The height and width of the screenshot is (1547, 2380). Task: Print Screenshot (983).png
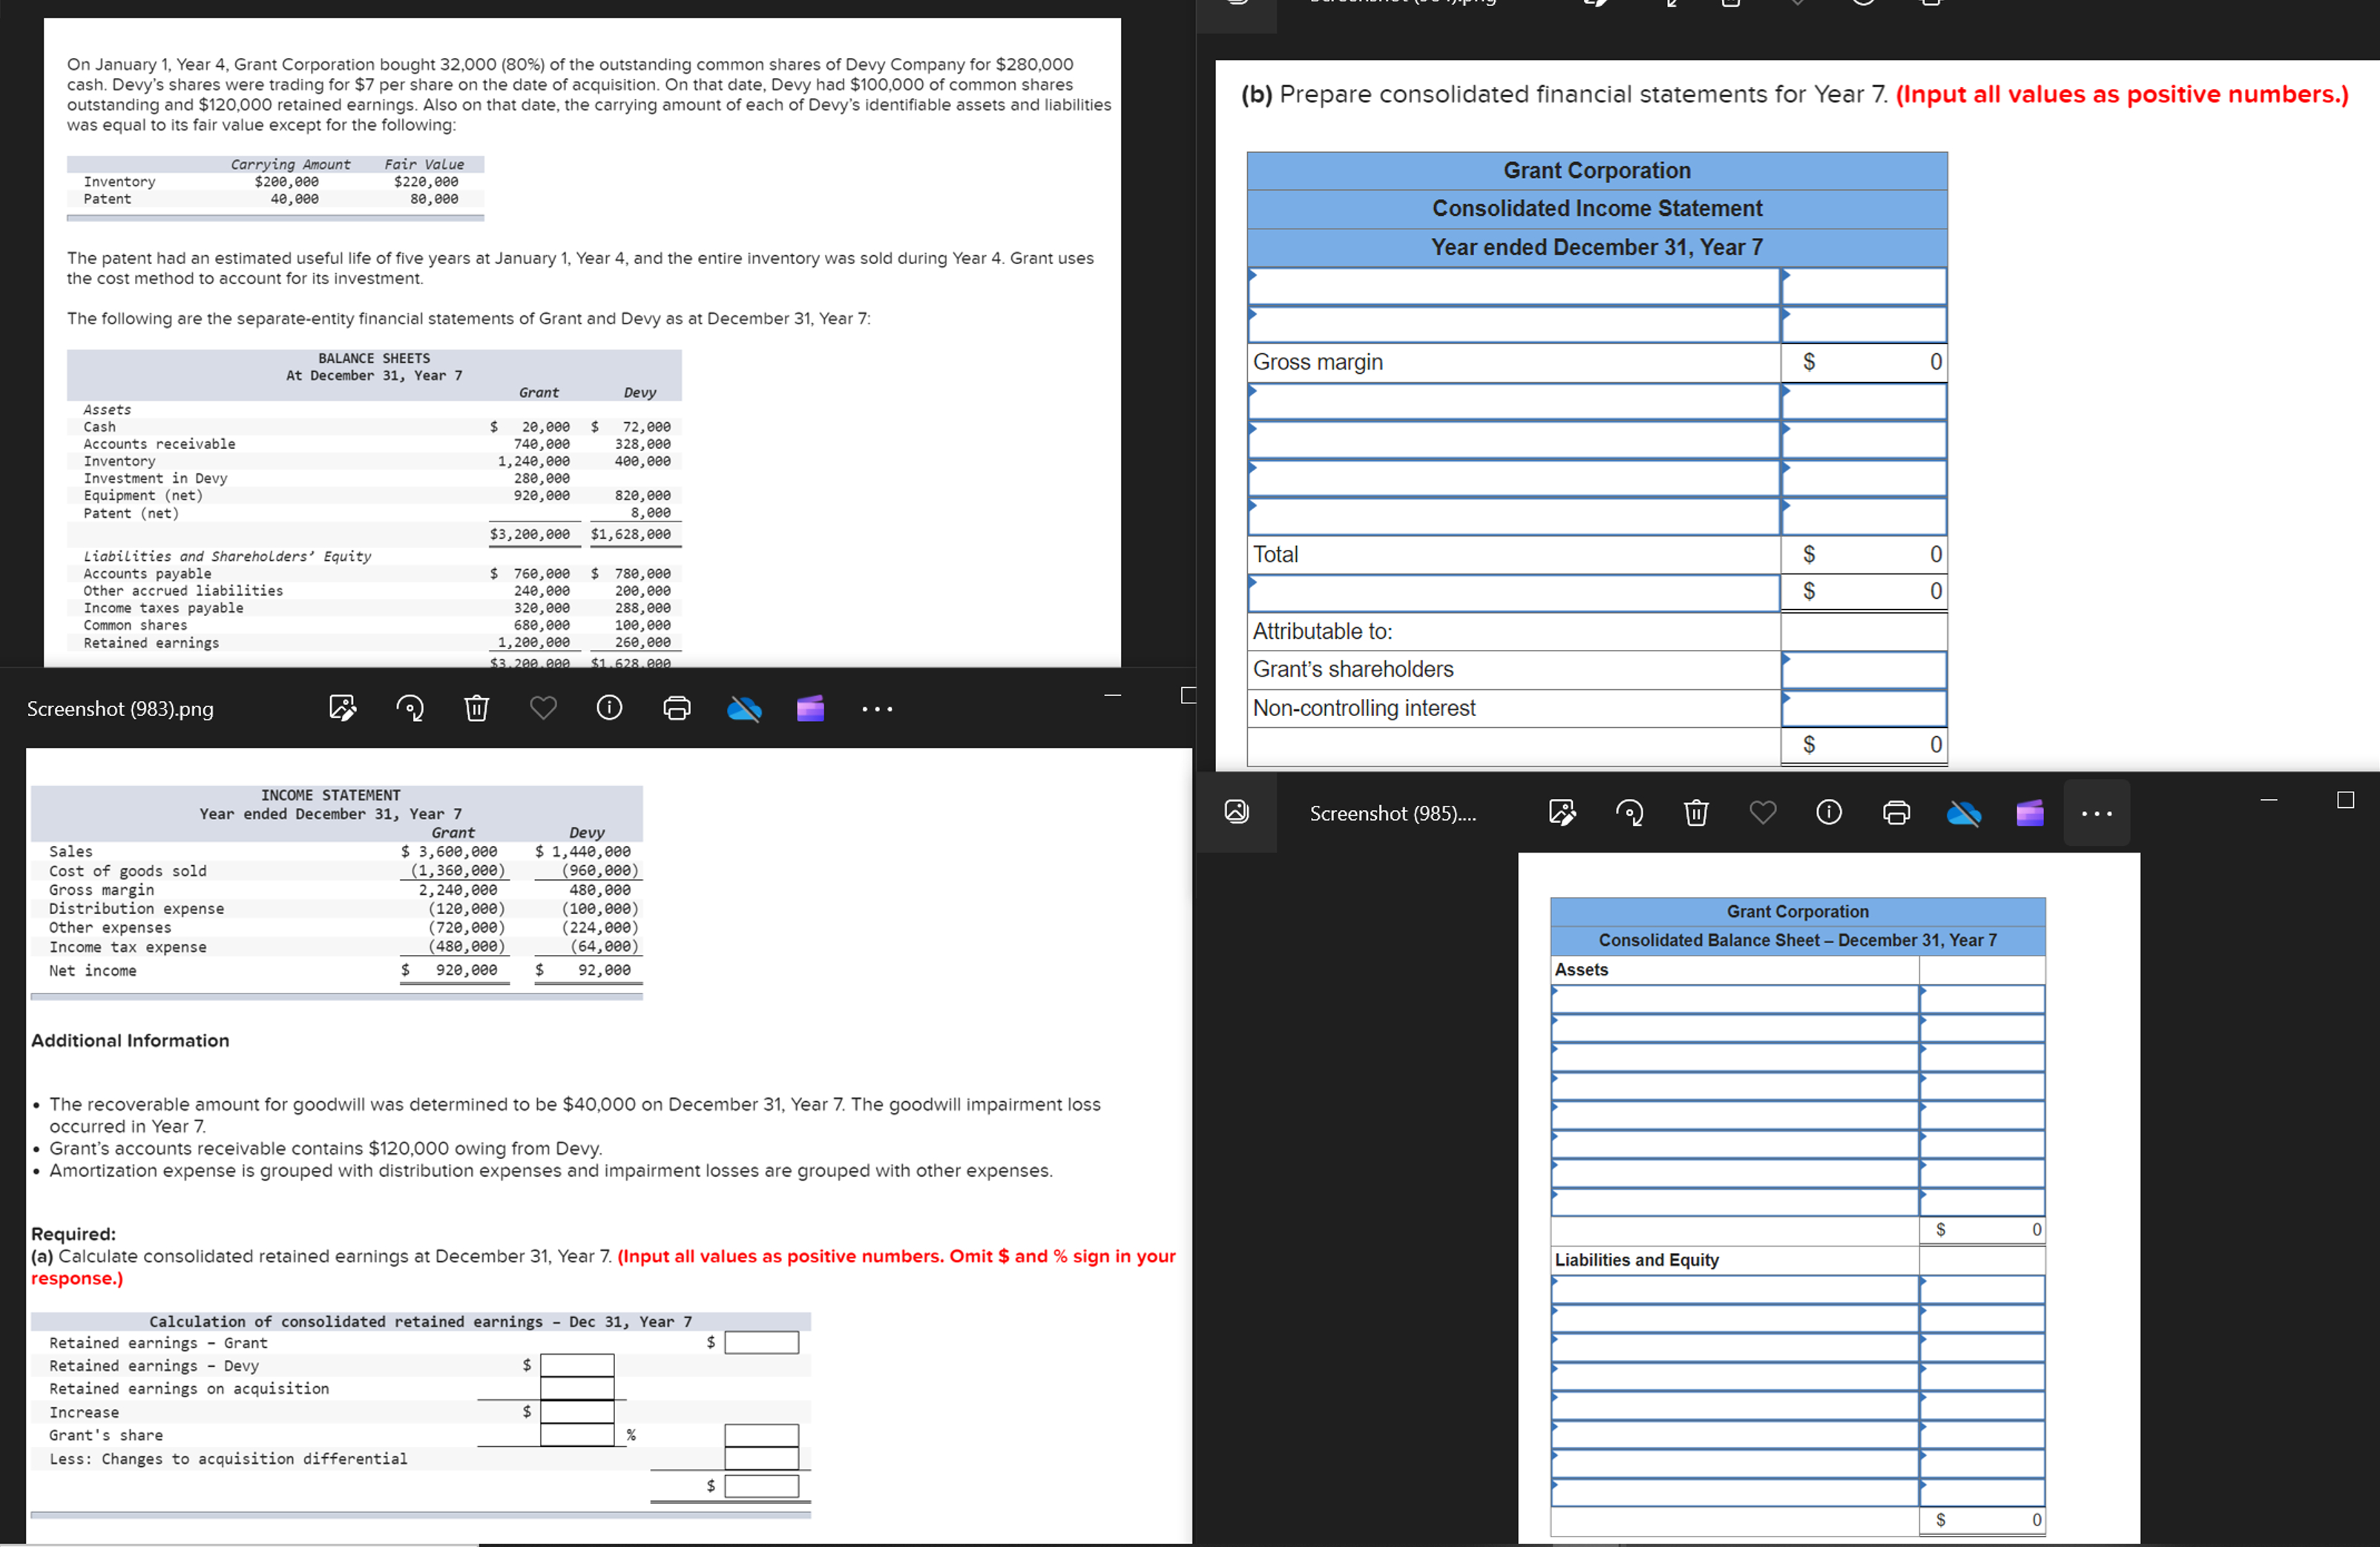[677, 708]
